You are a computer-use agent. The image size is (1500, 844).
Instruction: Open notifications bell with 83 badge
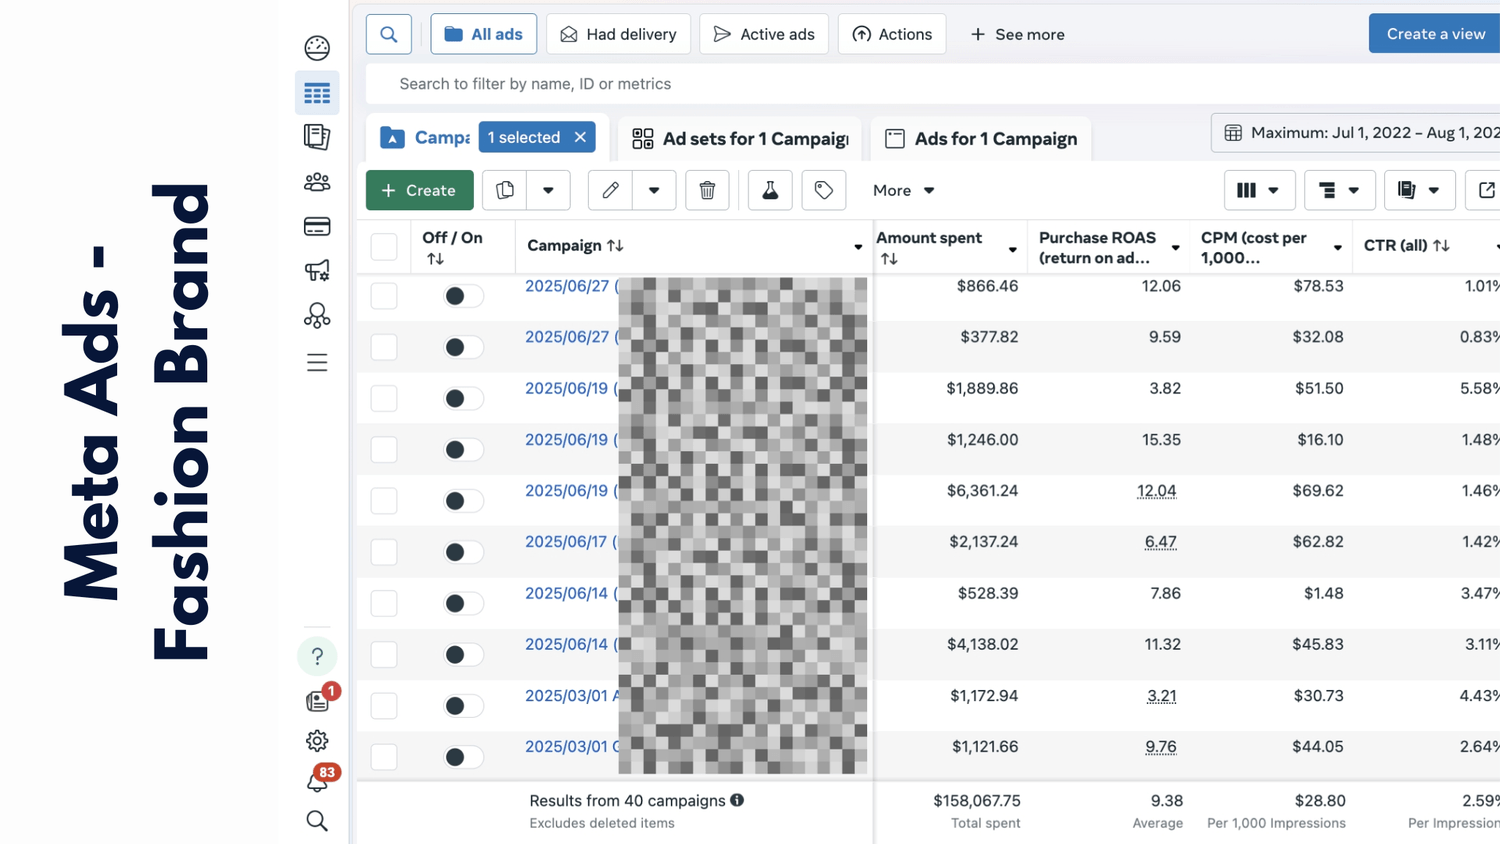[318, 781]
